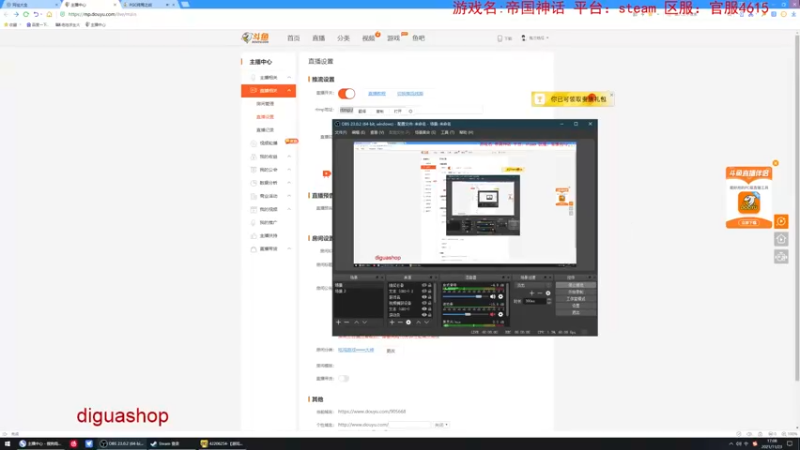Reload the page with the browser refresh icon
The width and height of the screenshot is (800, 450).
[x=26, y=14]
